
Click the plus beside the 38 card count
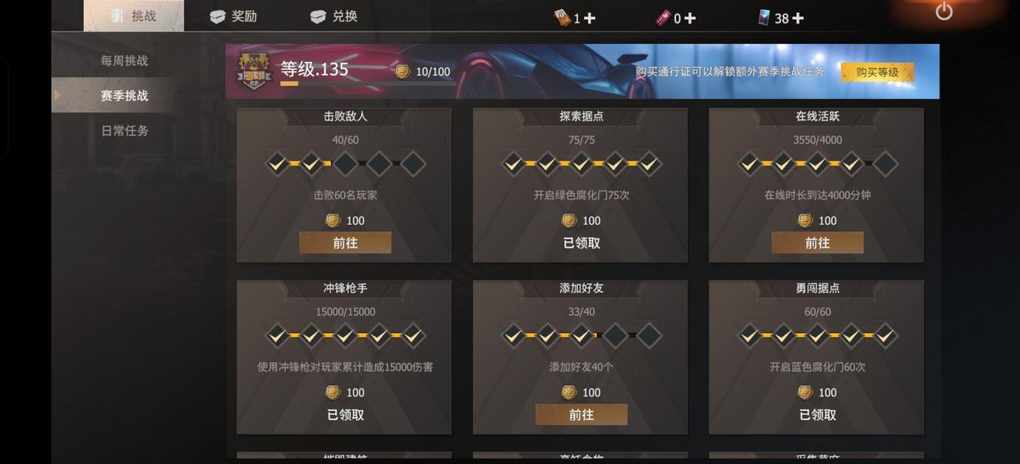coord(798,18)
